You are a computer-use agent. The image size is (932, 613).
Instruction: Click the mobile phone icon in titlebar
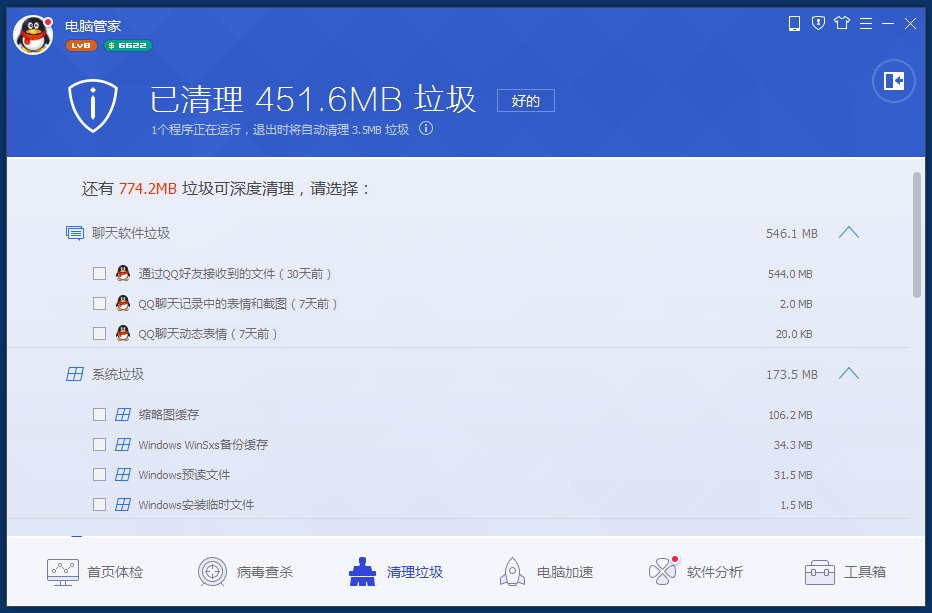794,23
